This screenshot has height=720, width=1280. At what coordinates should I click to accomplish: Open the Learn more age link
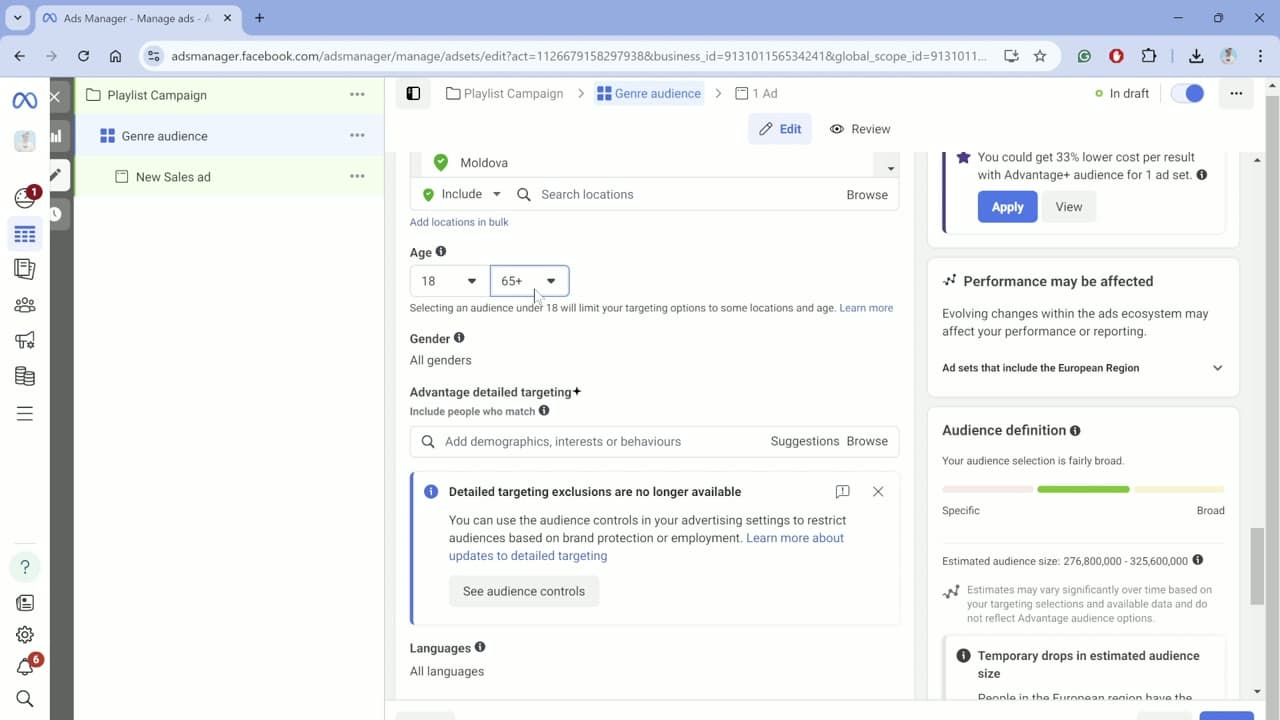pyautogui.click(x=866, y=308)
